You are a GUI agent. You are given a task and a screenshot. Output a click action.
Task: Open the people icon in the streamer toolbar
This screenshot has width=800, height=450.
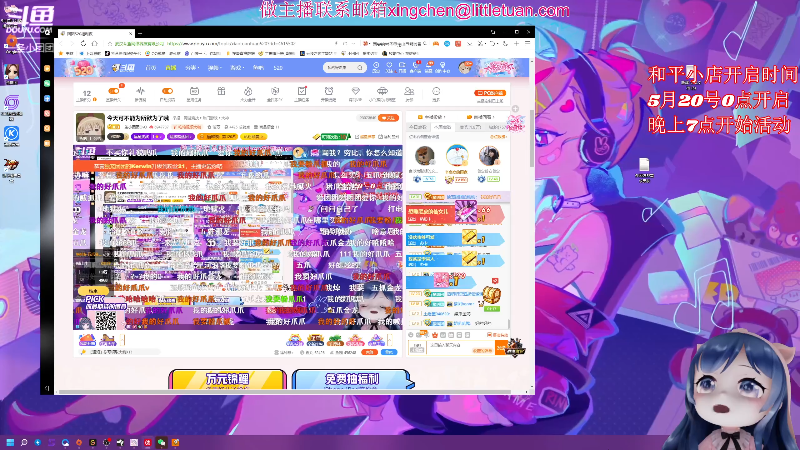pyautogui.click(x=409, y=91)
